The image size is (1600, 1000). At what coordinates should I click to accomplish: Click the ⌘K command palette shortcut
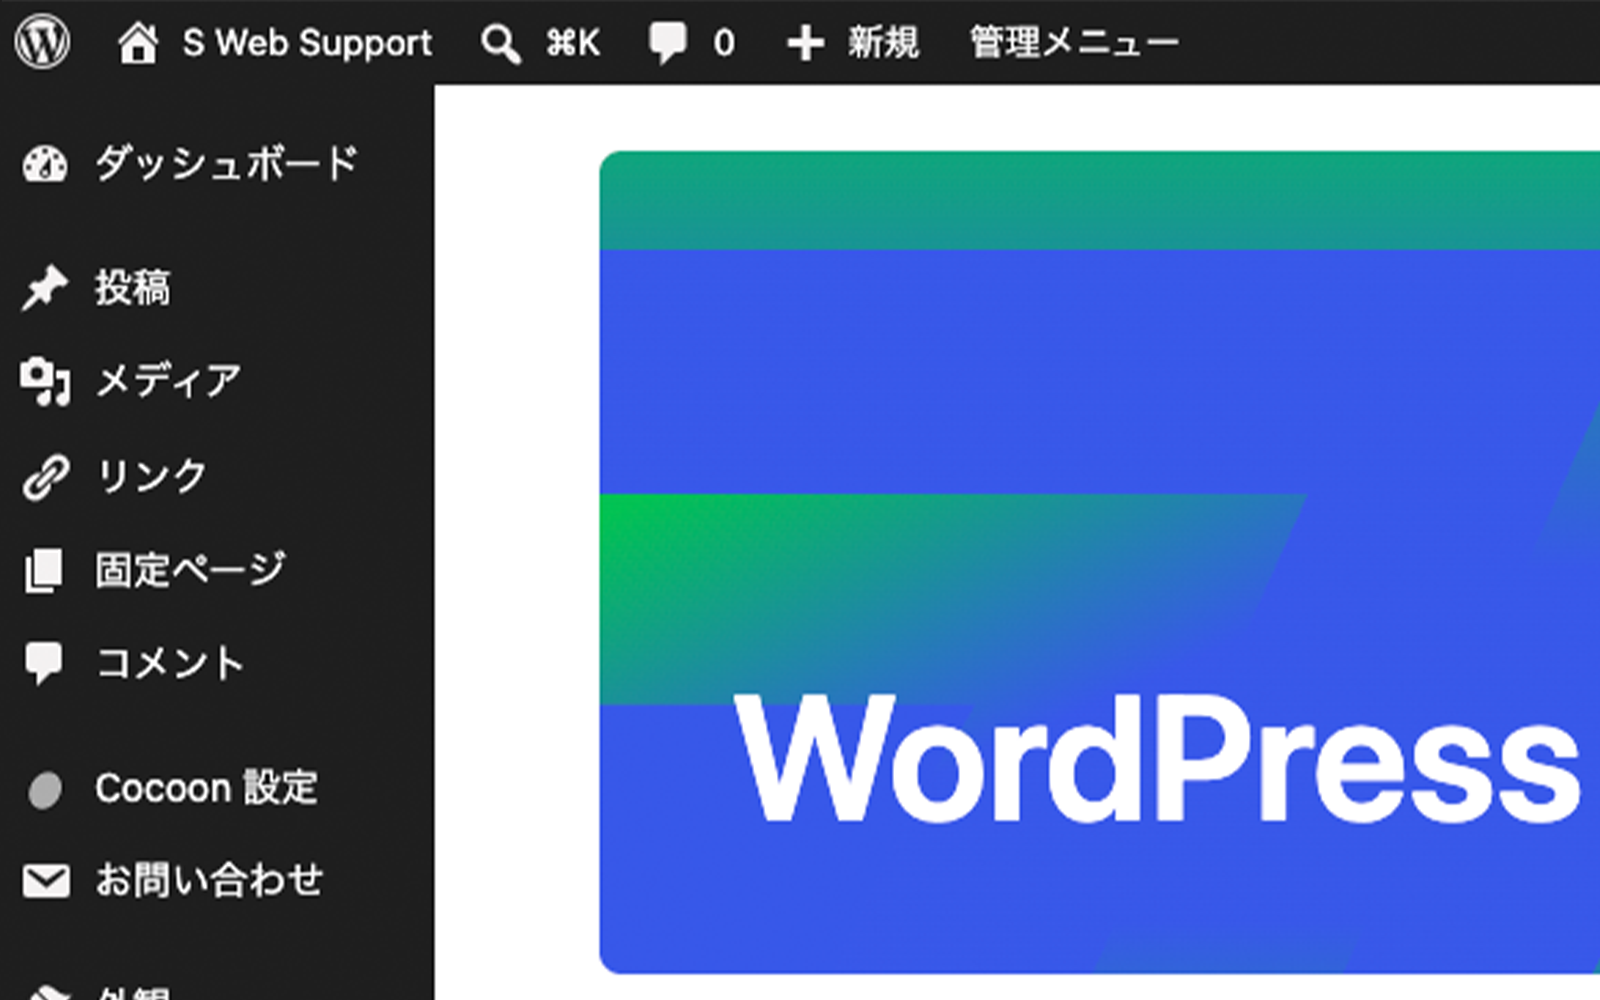[573, 43]
